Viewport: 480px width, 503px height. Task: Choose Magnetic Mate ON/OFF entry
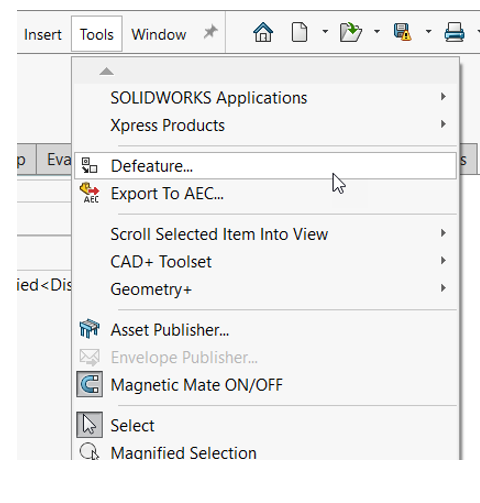click(265, 385)
